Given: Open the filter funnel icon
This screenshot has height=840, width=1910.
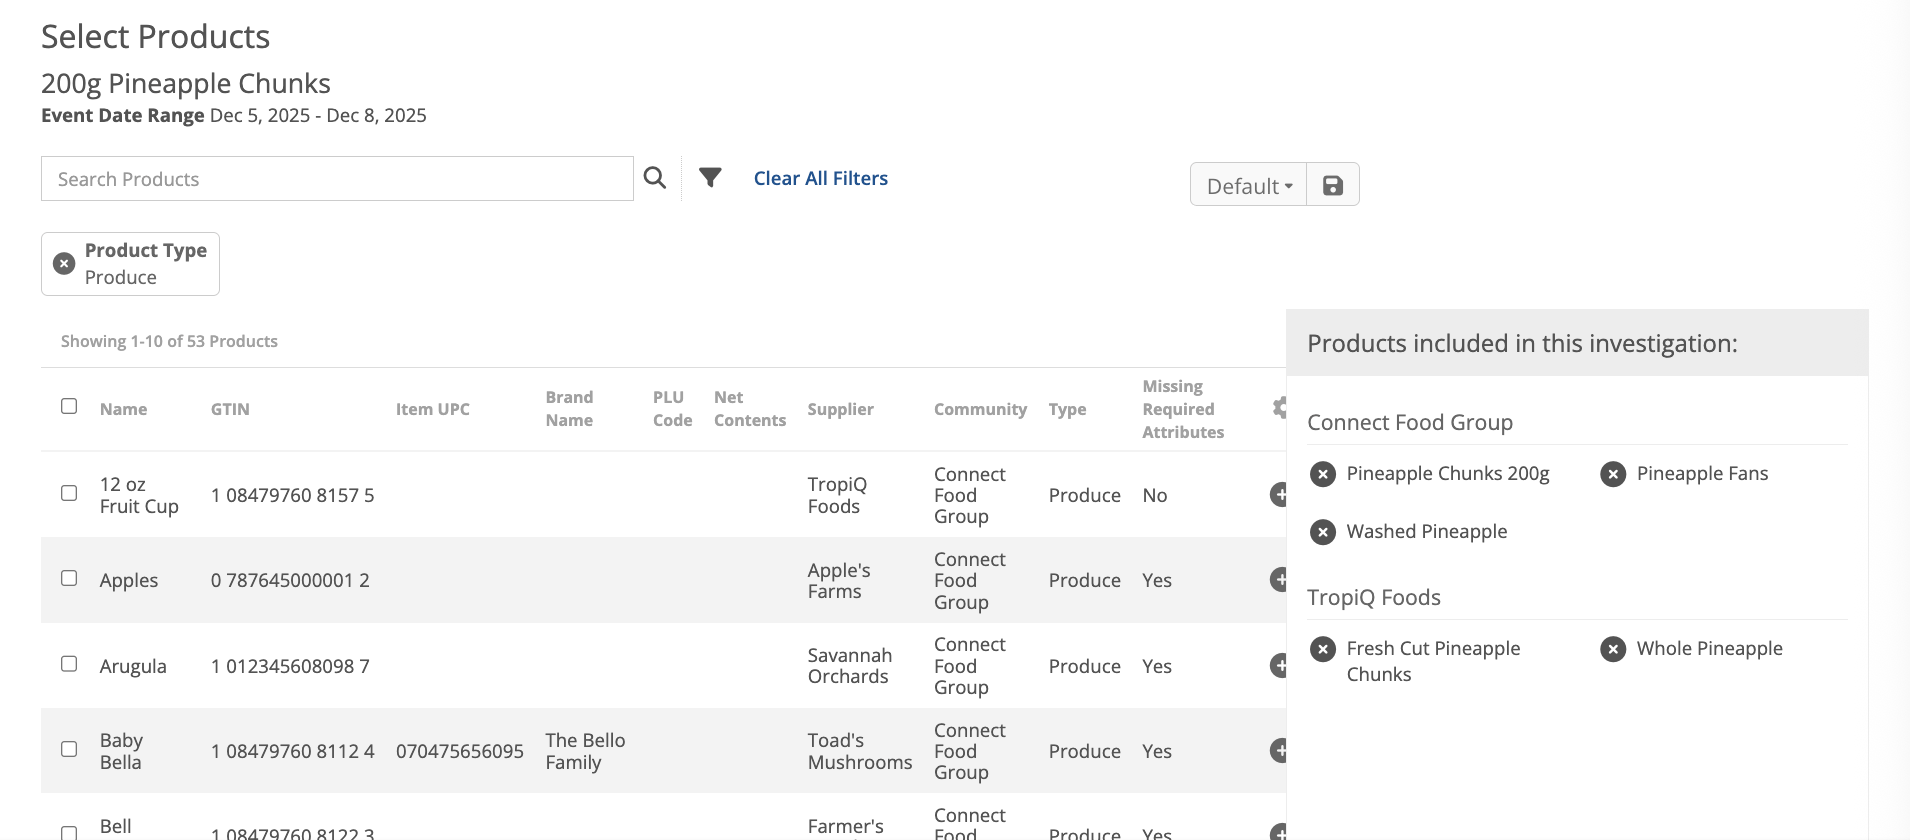Looking at the screenshot, I should click(710, 178).
